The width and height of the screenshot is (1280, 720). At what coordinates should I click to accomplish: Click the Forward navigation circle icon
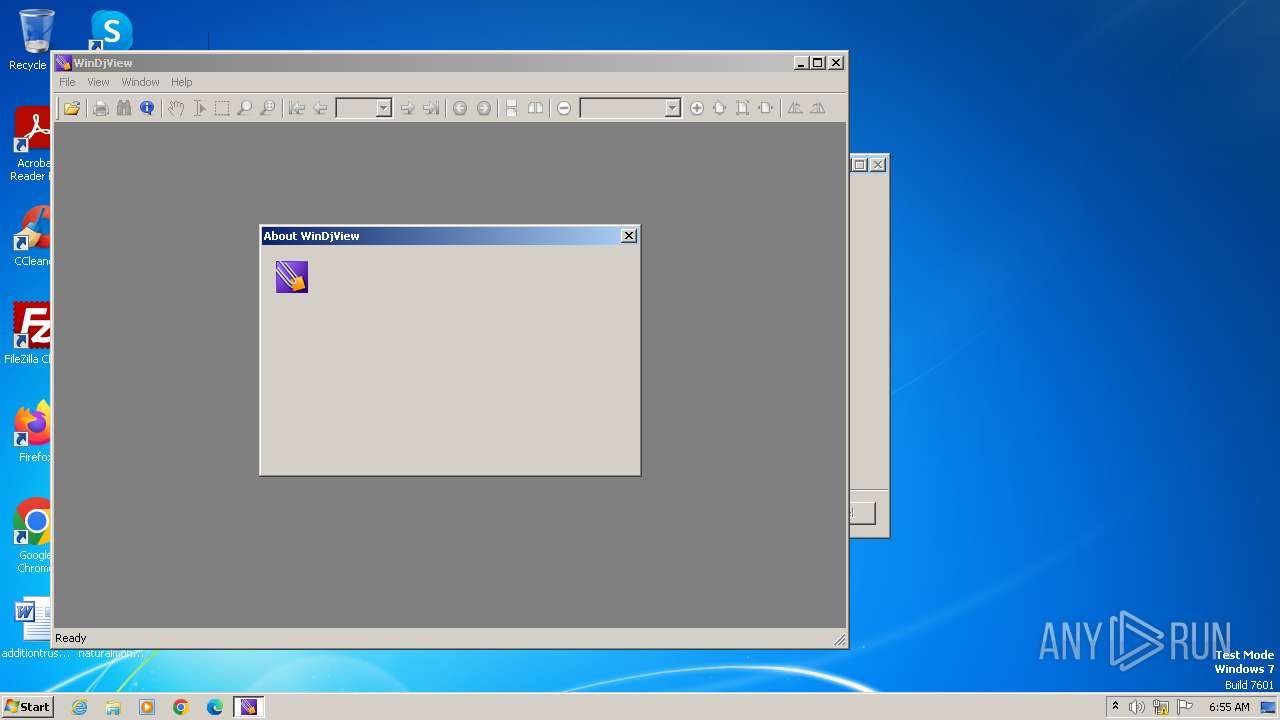[483, 108]
